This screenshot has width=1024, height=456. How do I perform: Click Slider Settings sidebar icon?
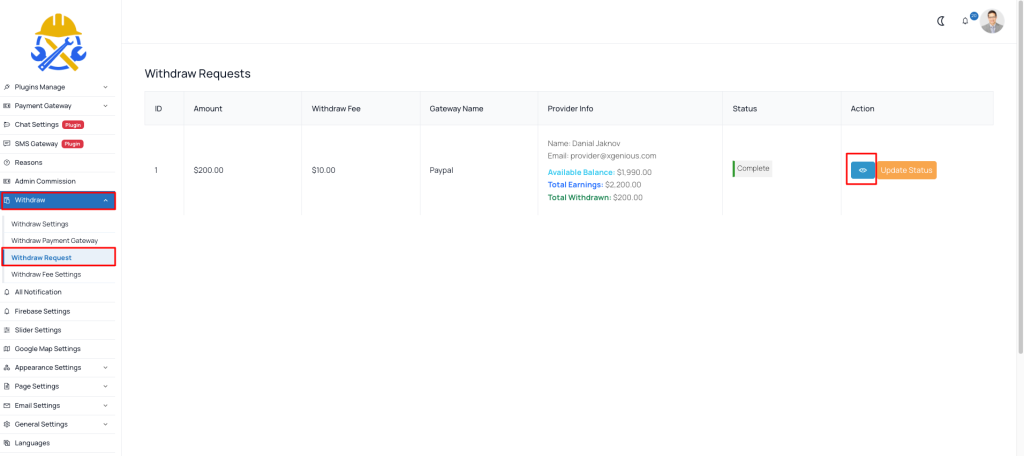tap(7, 330)
